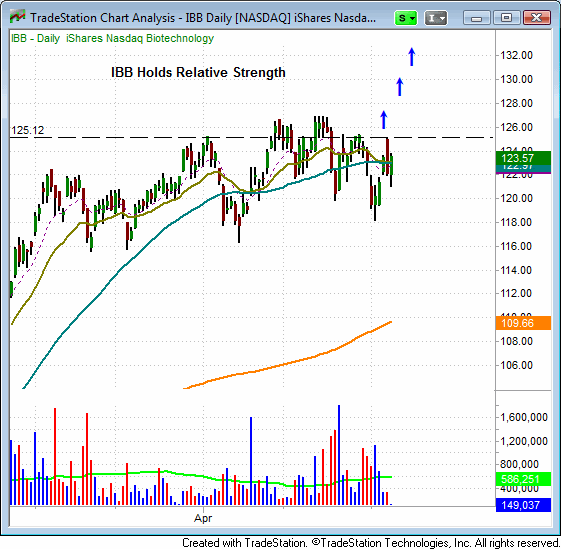561x549 pixels.
Task: Maximize the Chart Analysis window
Action: tap(507, 18)
